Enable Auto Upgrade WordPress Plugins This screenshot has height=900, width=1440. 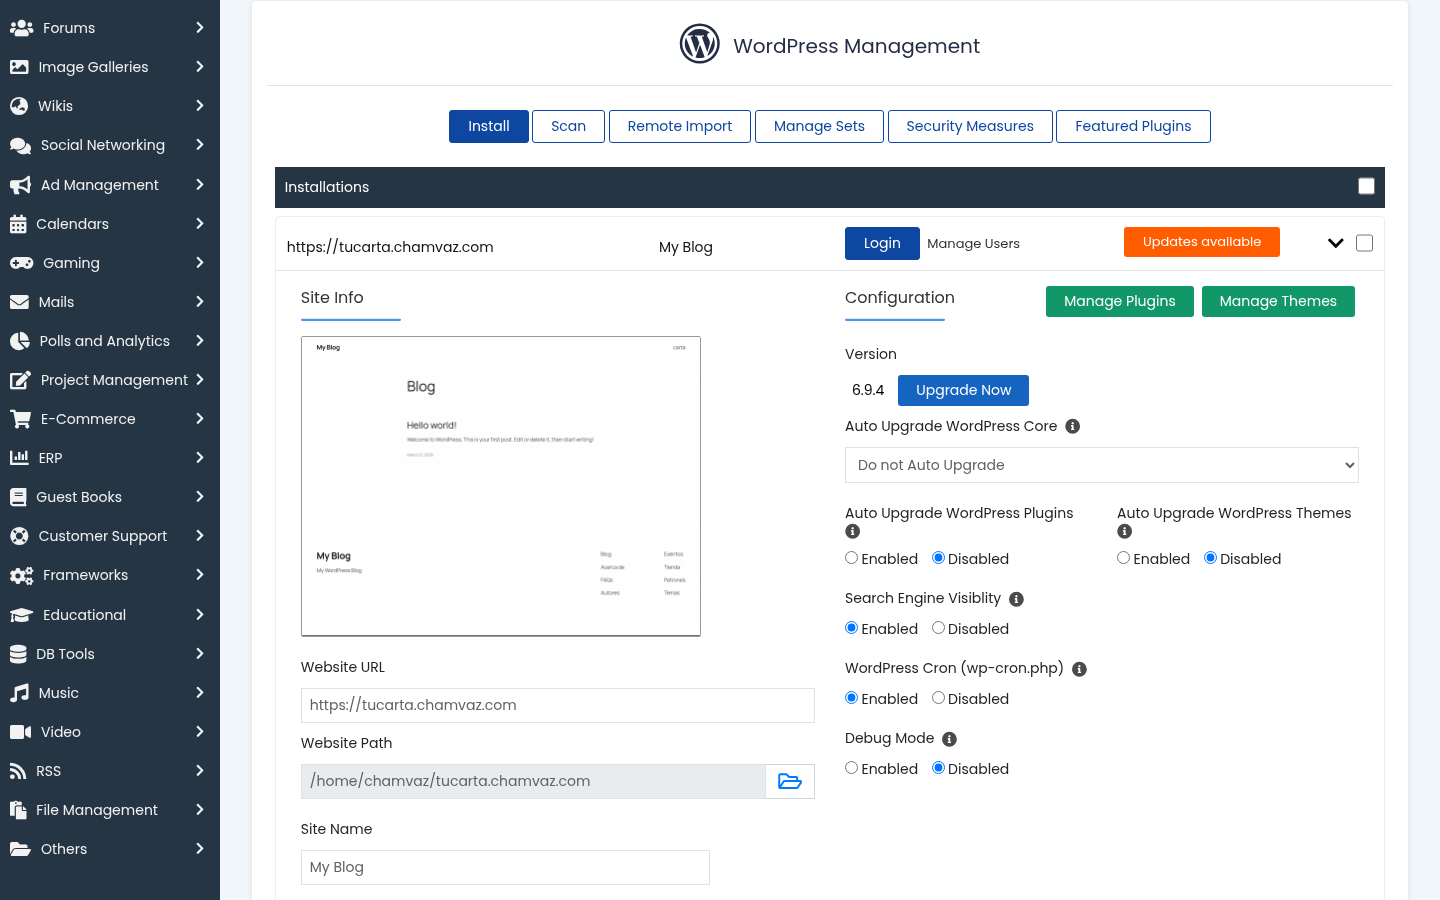click(x=852, y=558)
